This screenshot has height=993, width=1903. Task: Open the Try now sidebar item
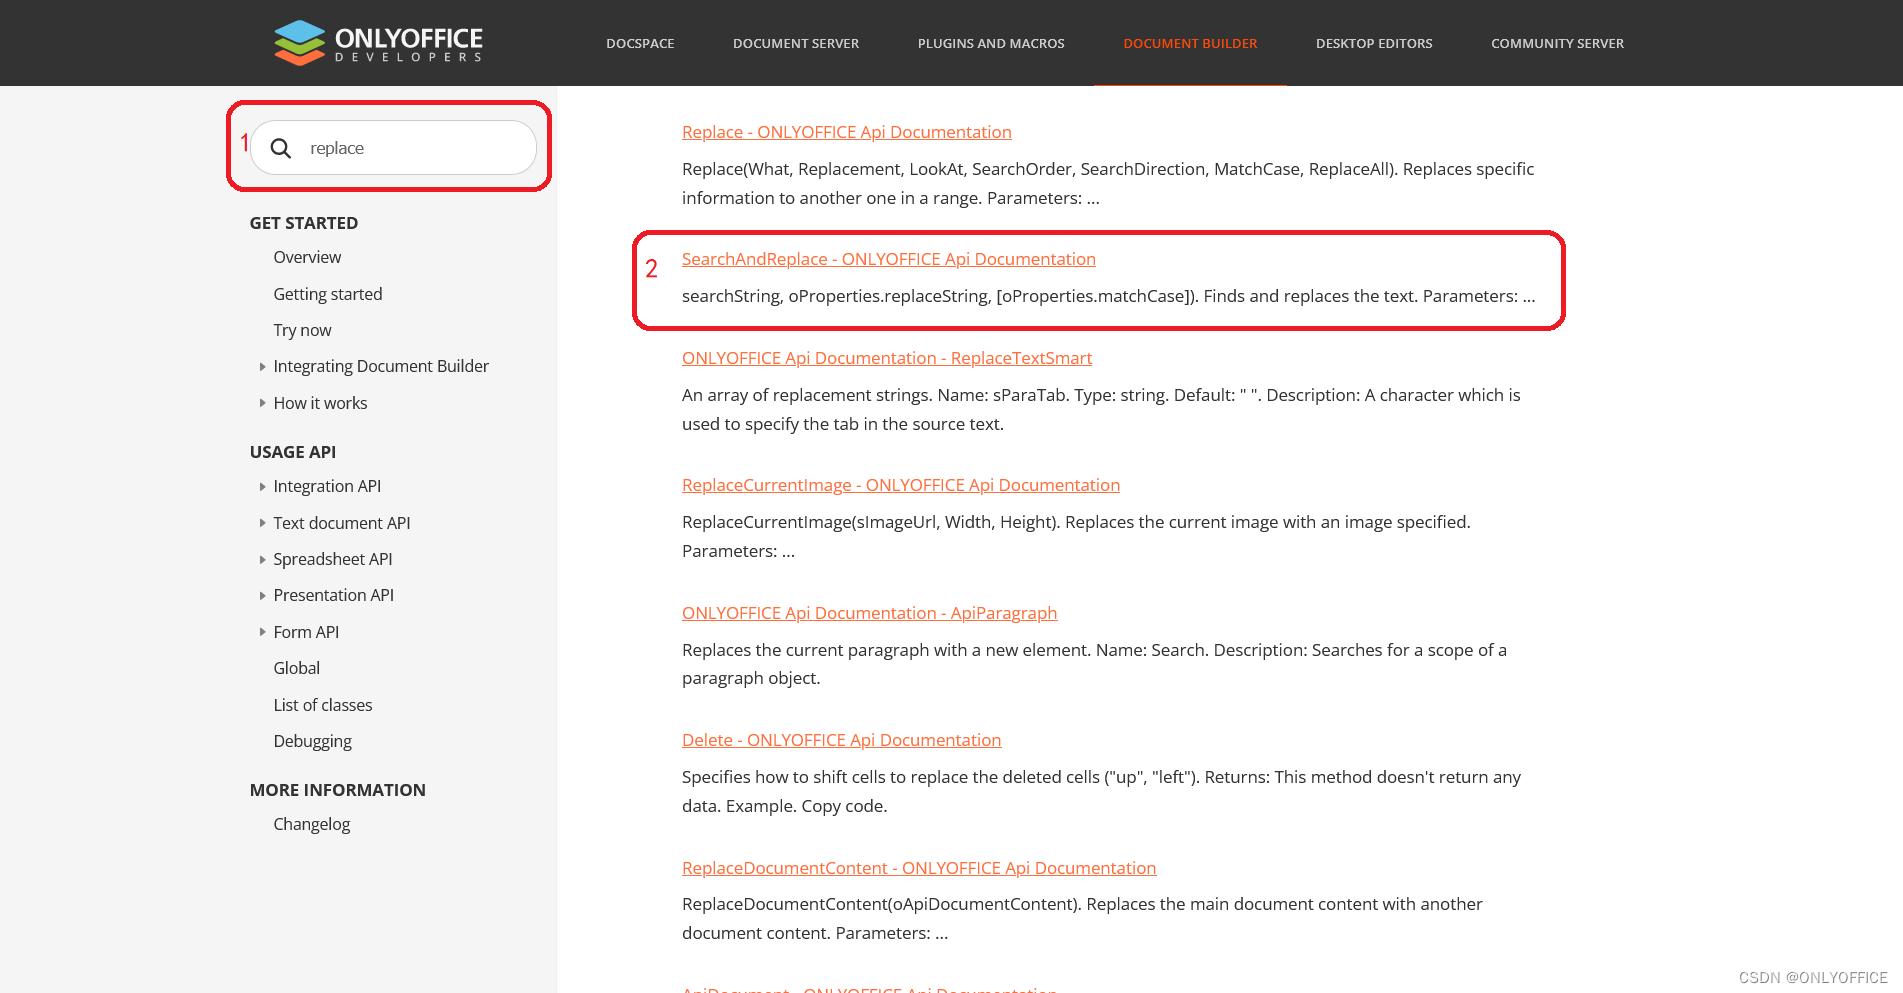[x=302, y=330]
